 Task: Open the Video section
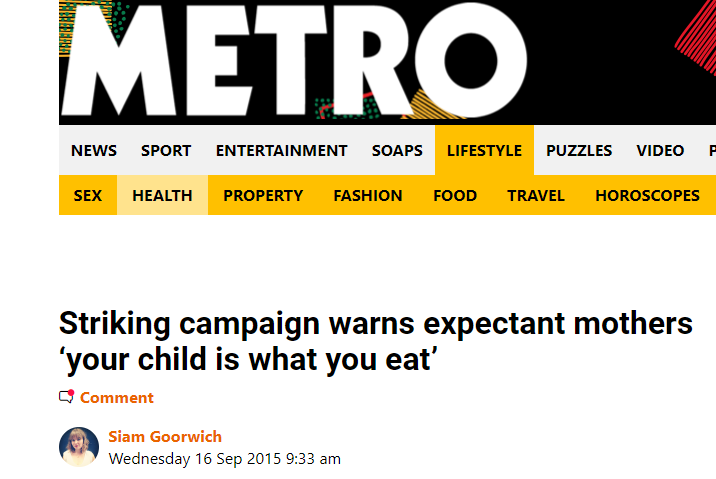pos(660,151)
